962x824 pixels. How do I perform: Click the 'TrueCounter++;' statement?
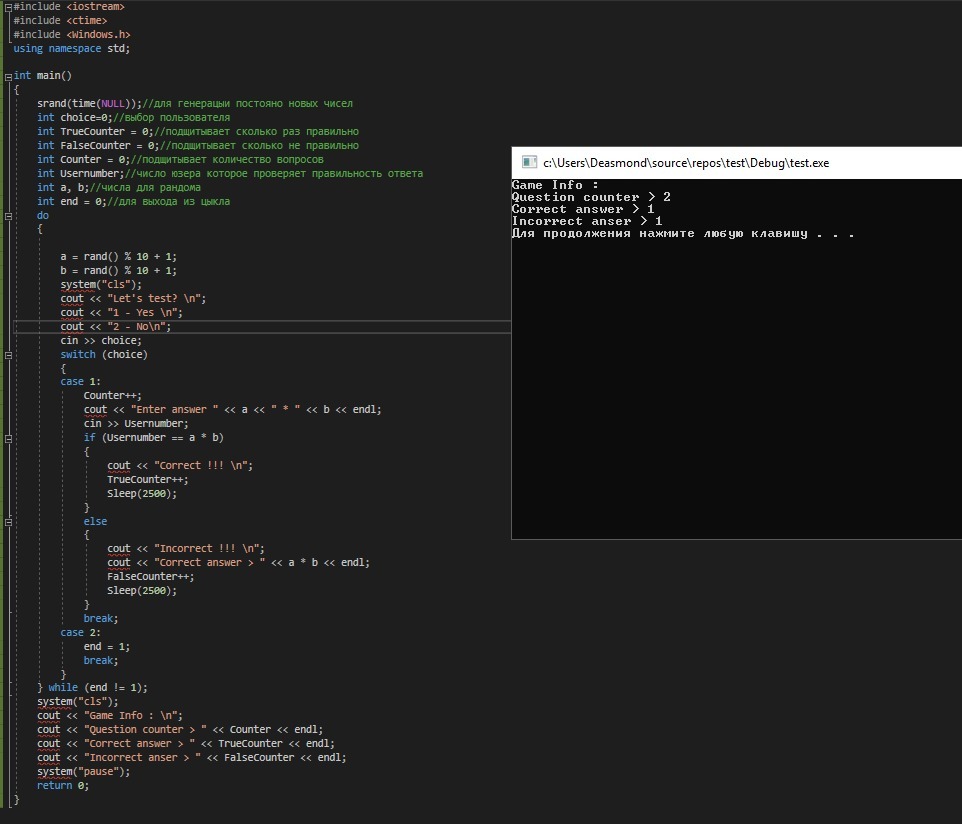click(148, 480)
